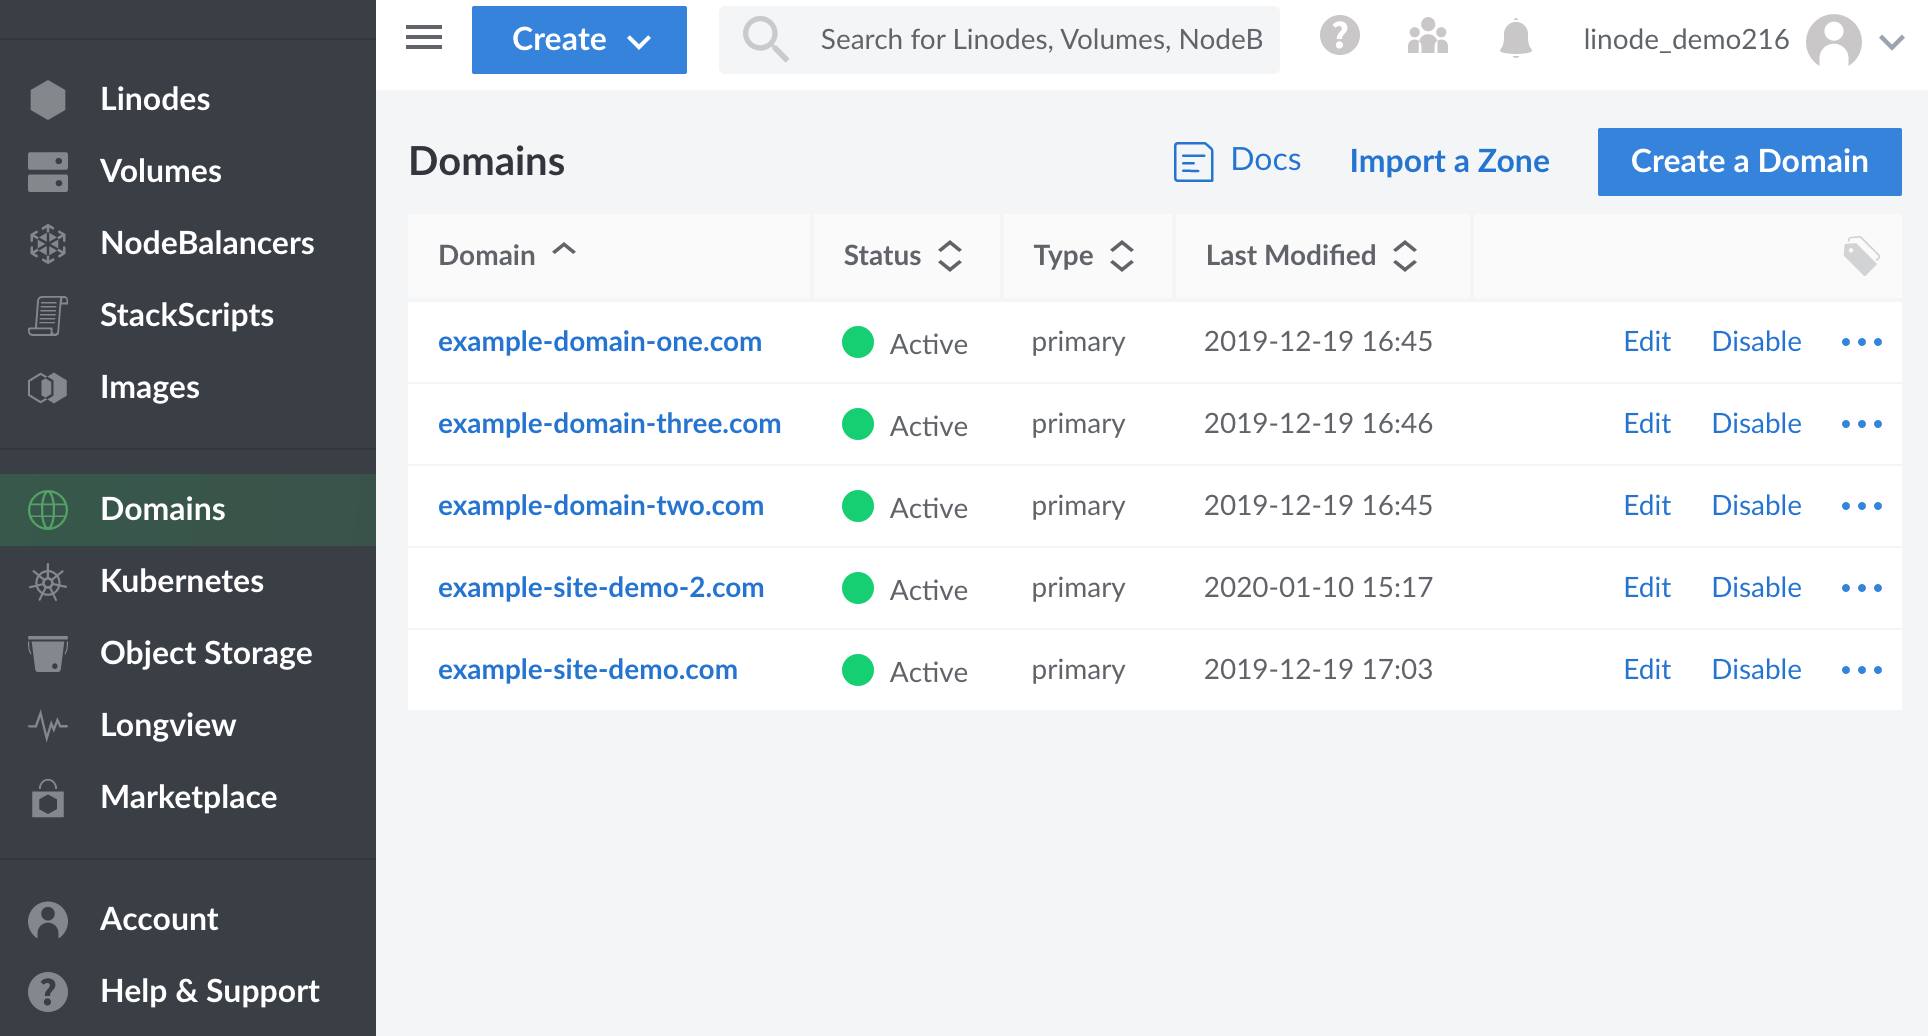Disable example-domain-three.com
Screen dimensions: 1928x1036
click(1756, 423)
